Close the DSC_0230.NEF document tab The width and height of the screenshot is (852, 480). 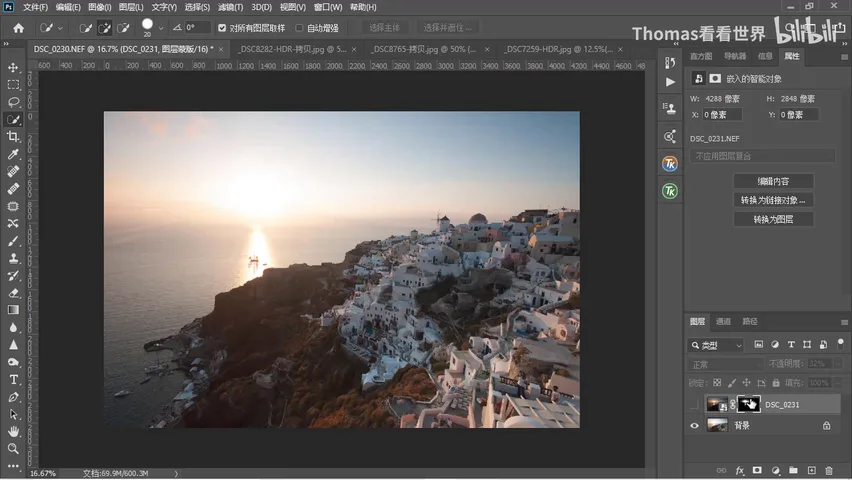tap(221, 49)
